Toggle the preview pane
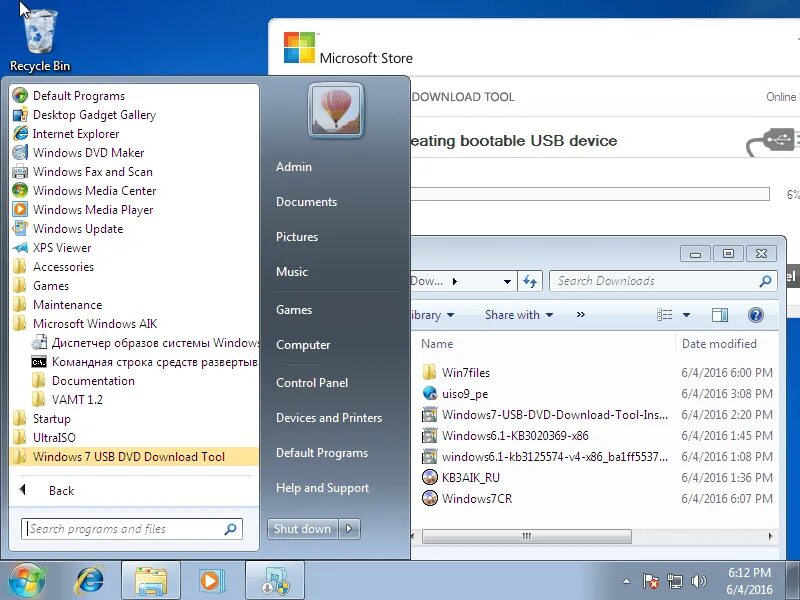Viewport: 800px width, 600px height. 720,315
